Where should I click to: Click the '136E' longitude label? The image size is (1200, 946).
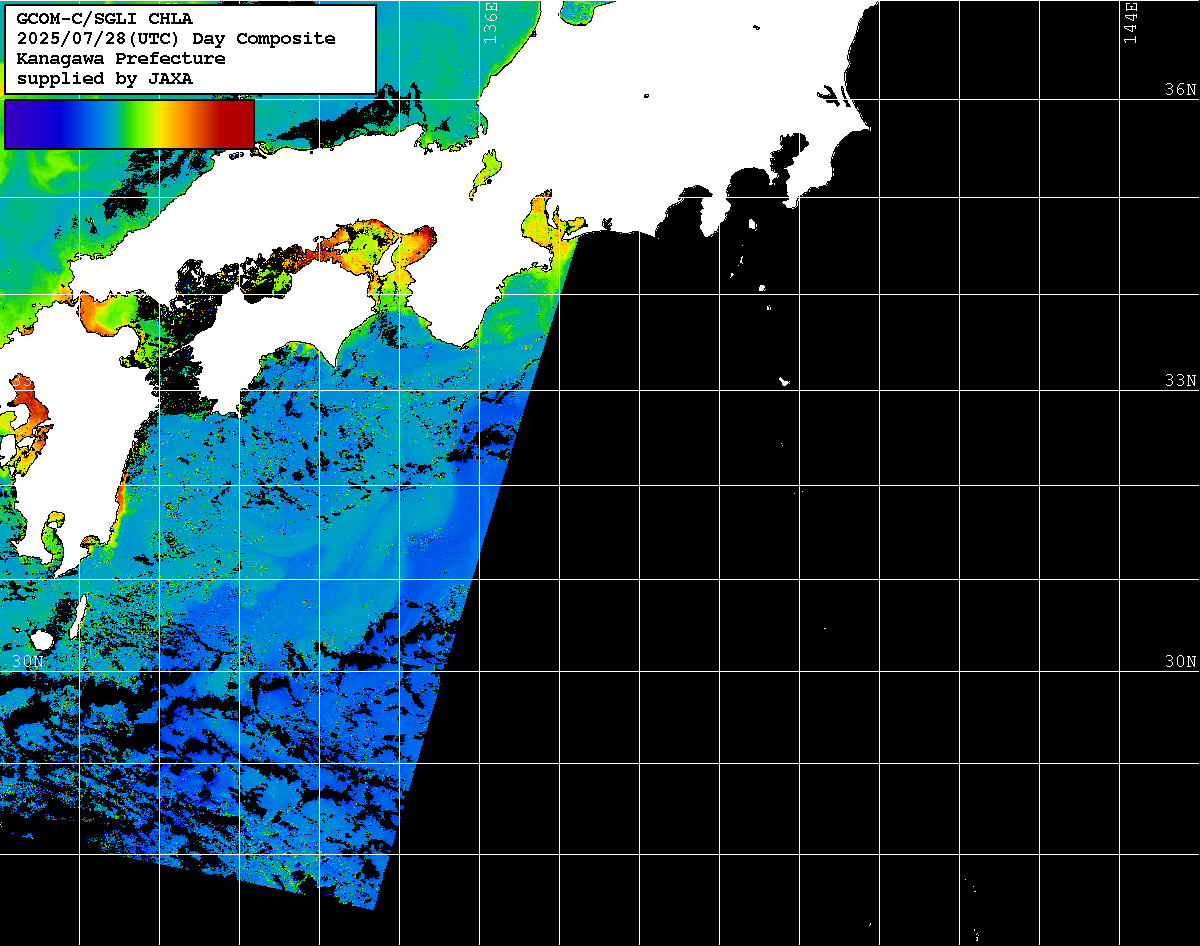pyautogui.click(x=490, y=22)
